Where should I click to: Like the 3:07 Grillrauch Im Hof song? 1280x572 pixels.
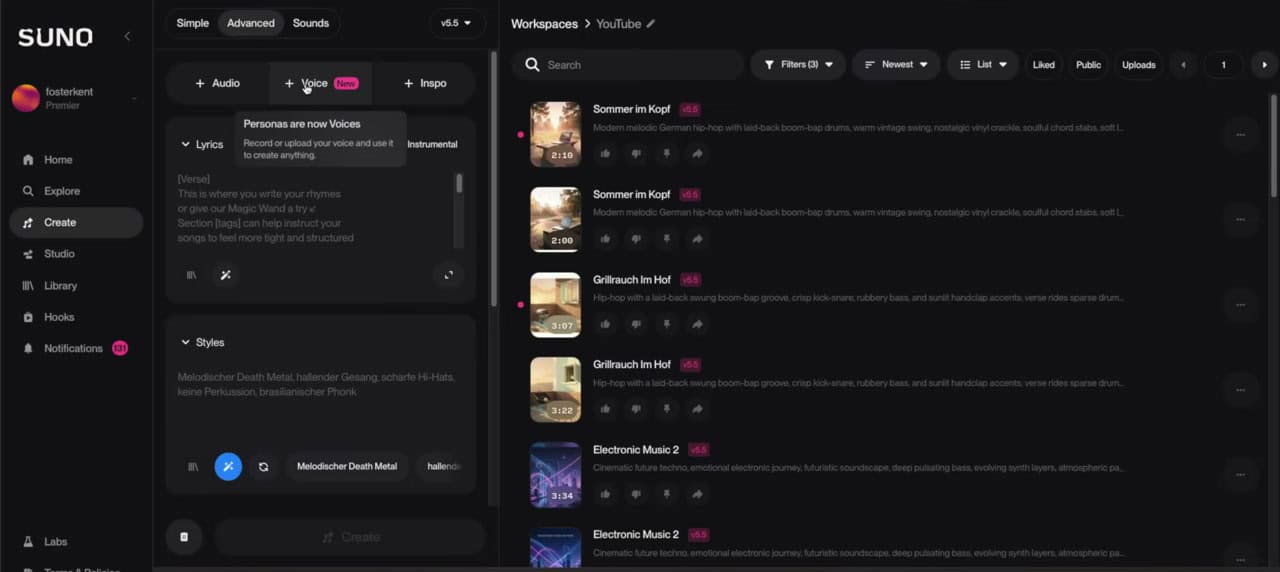pyautogui.click(x=605, y=324)
